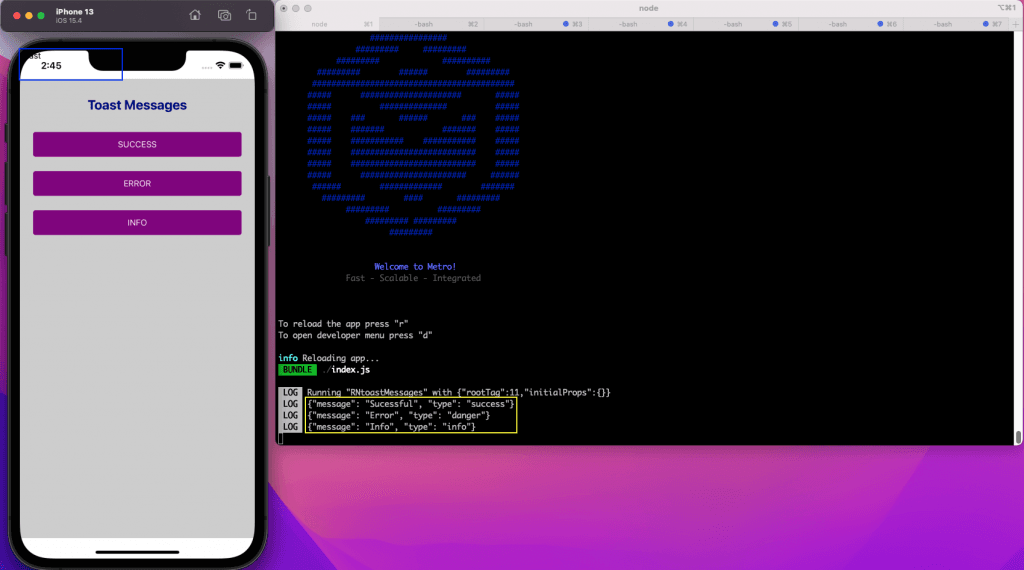This screenshot has width=1024, height=570.
Task: Click the iPhone 13 simulator window title
Action: point(75,11)
